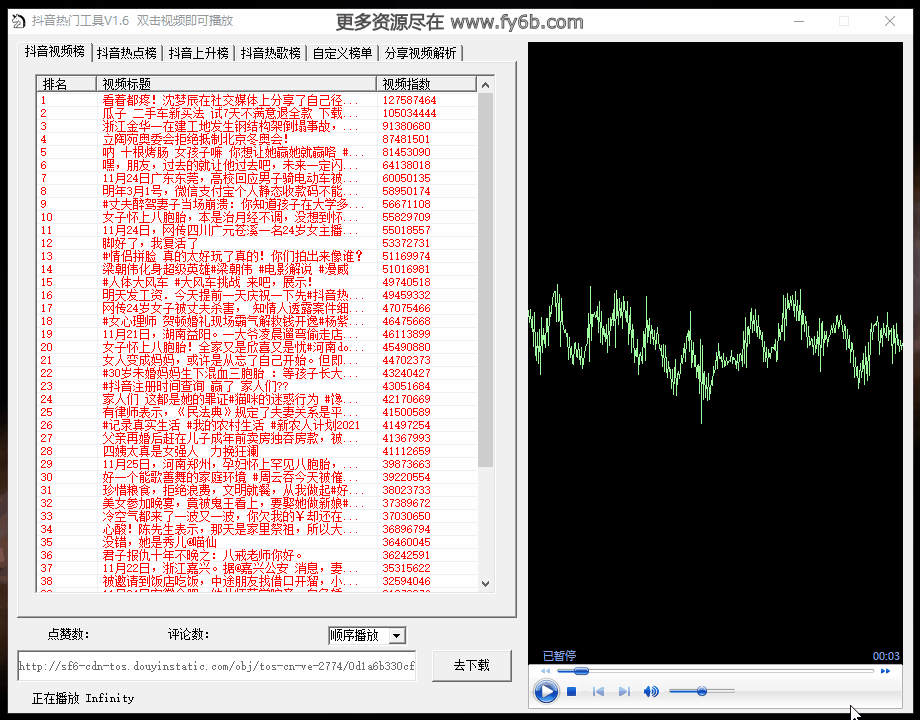Select rank 23 row #抖音注册时间查询
Viewport: 920px width, 720px height.
[x=257, y=386]
